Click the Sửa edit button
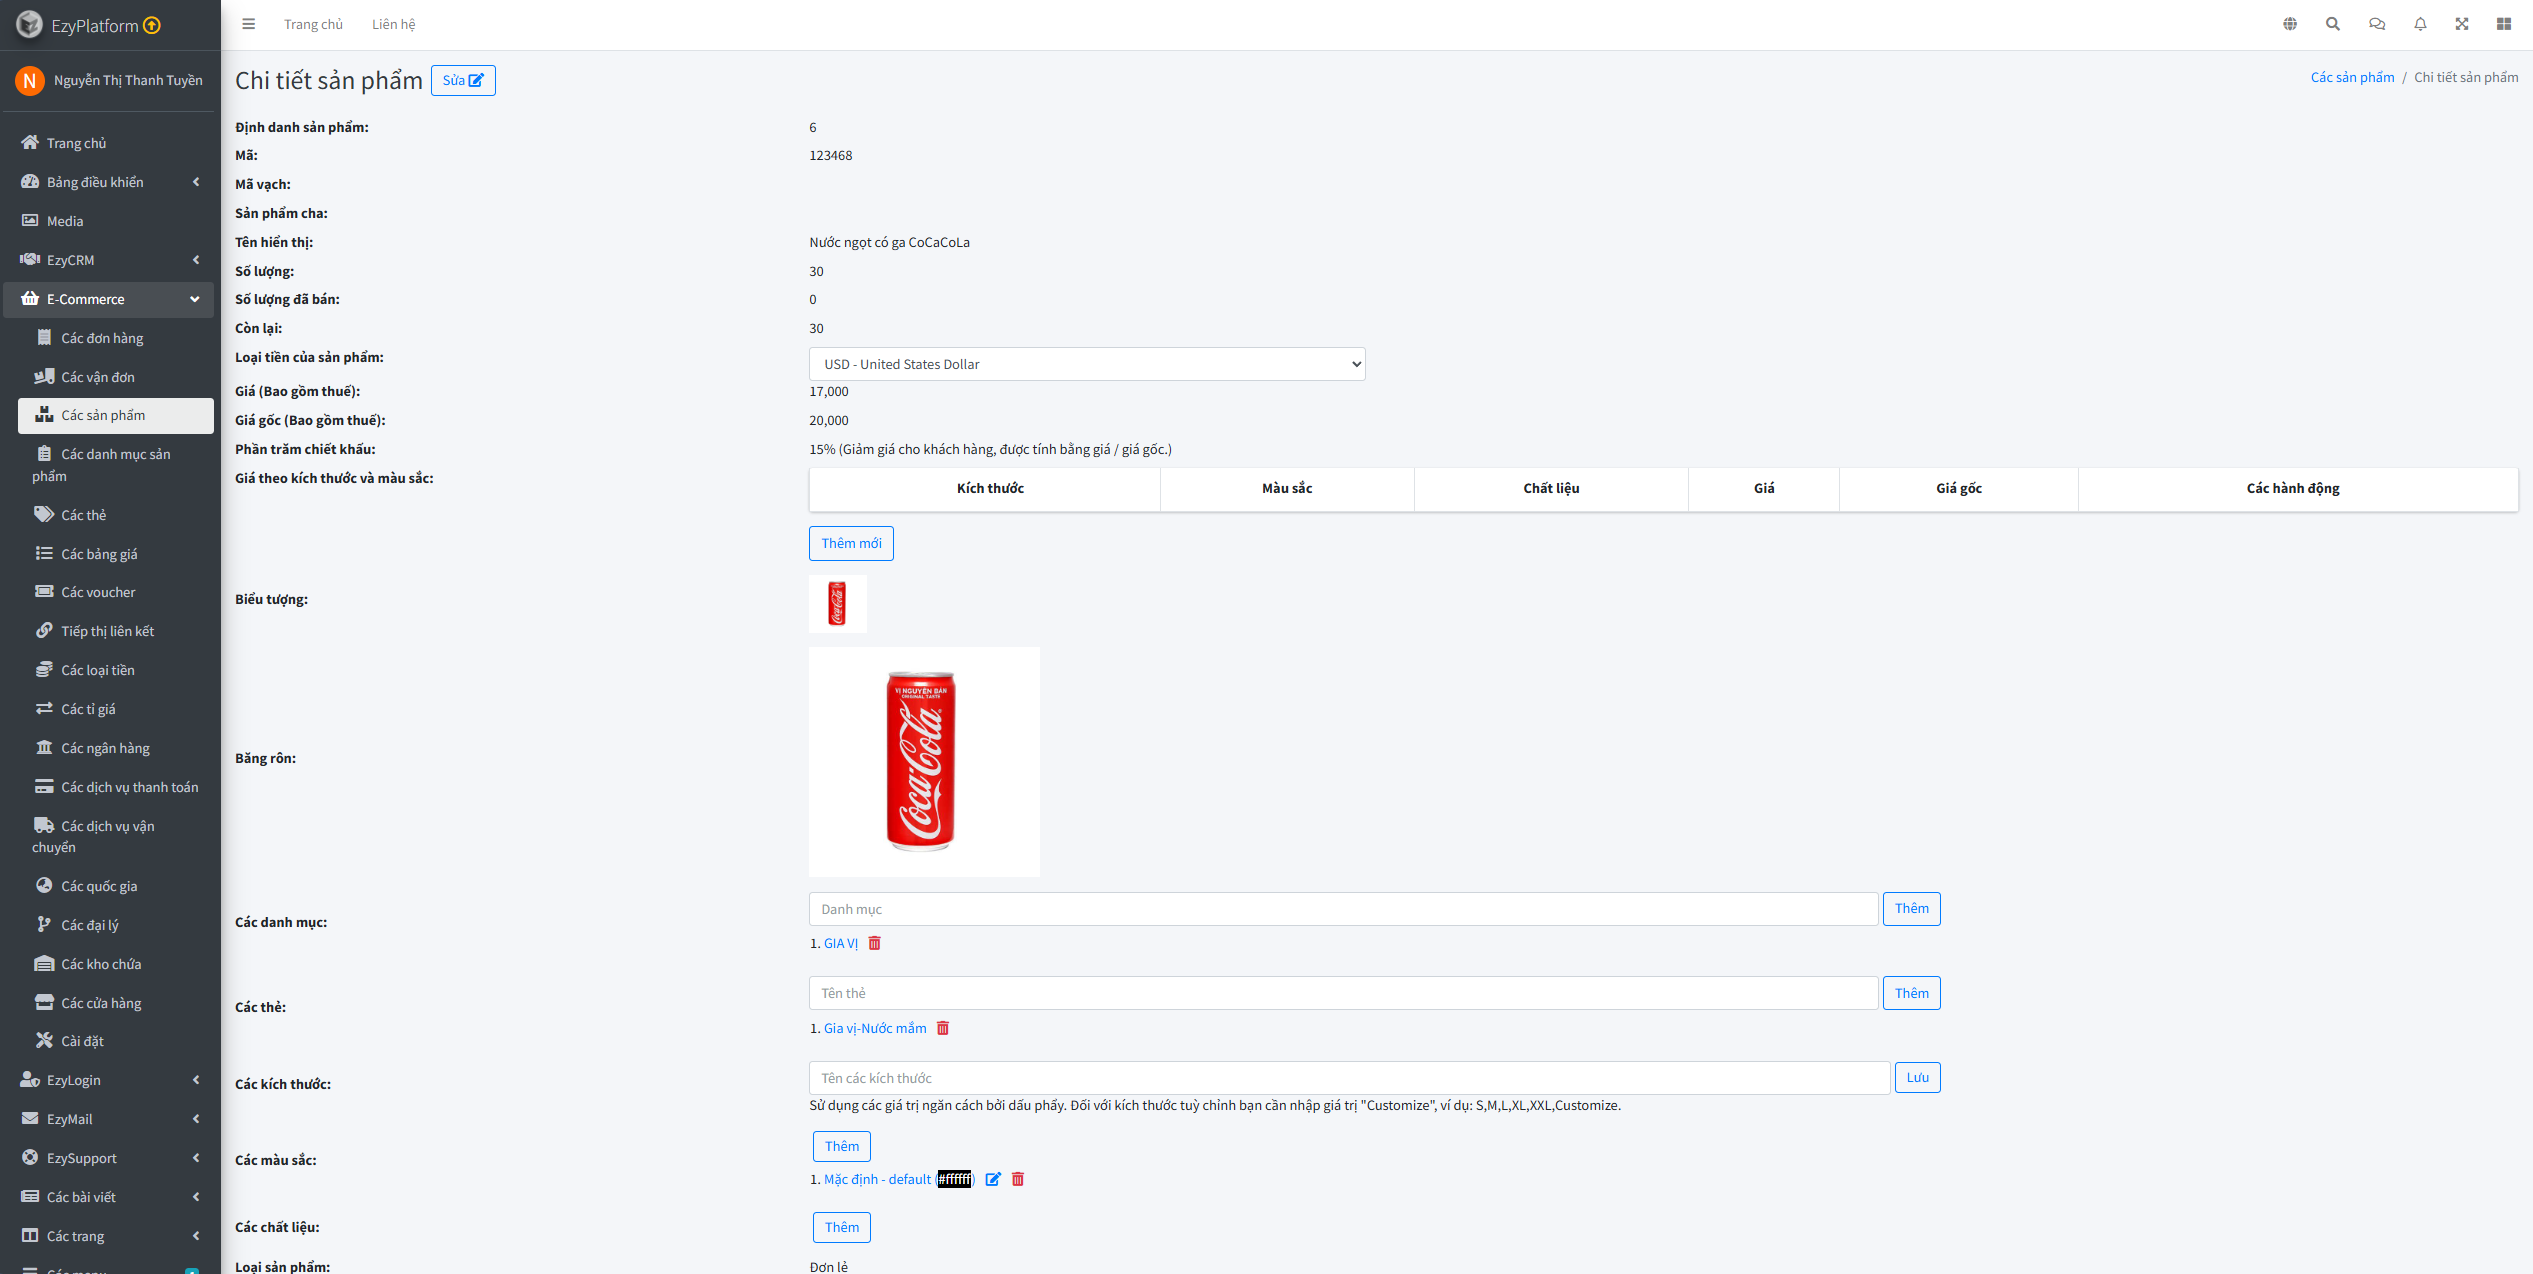 point(463,80)
